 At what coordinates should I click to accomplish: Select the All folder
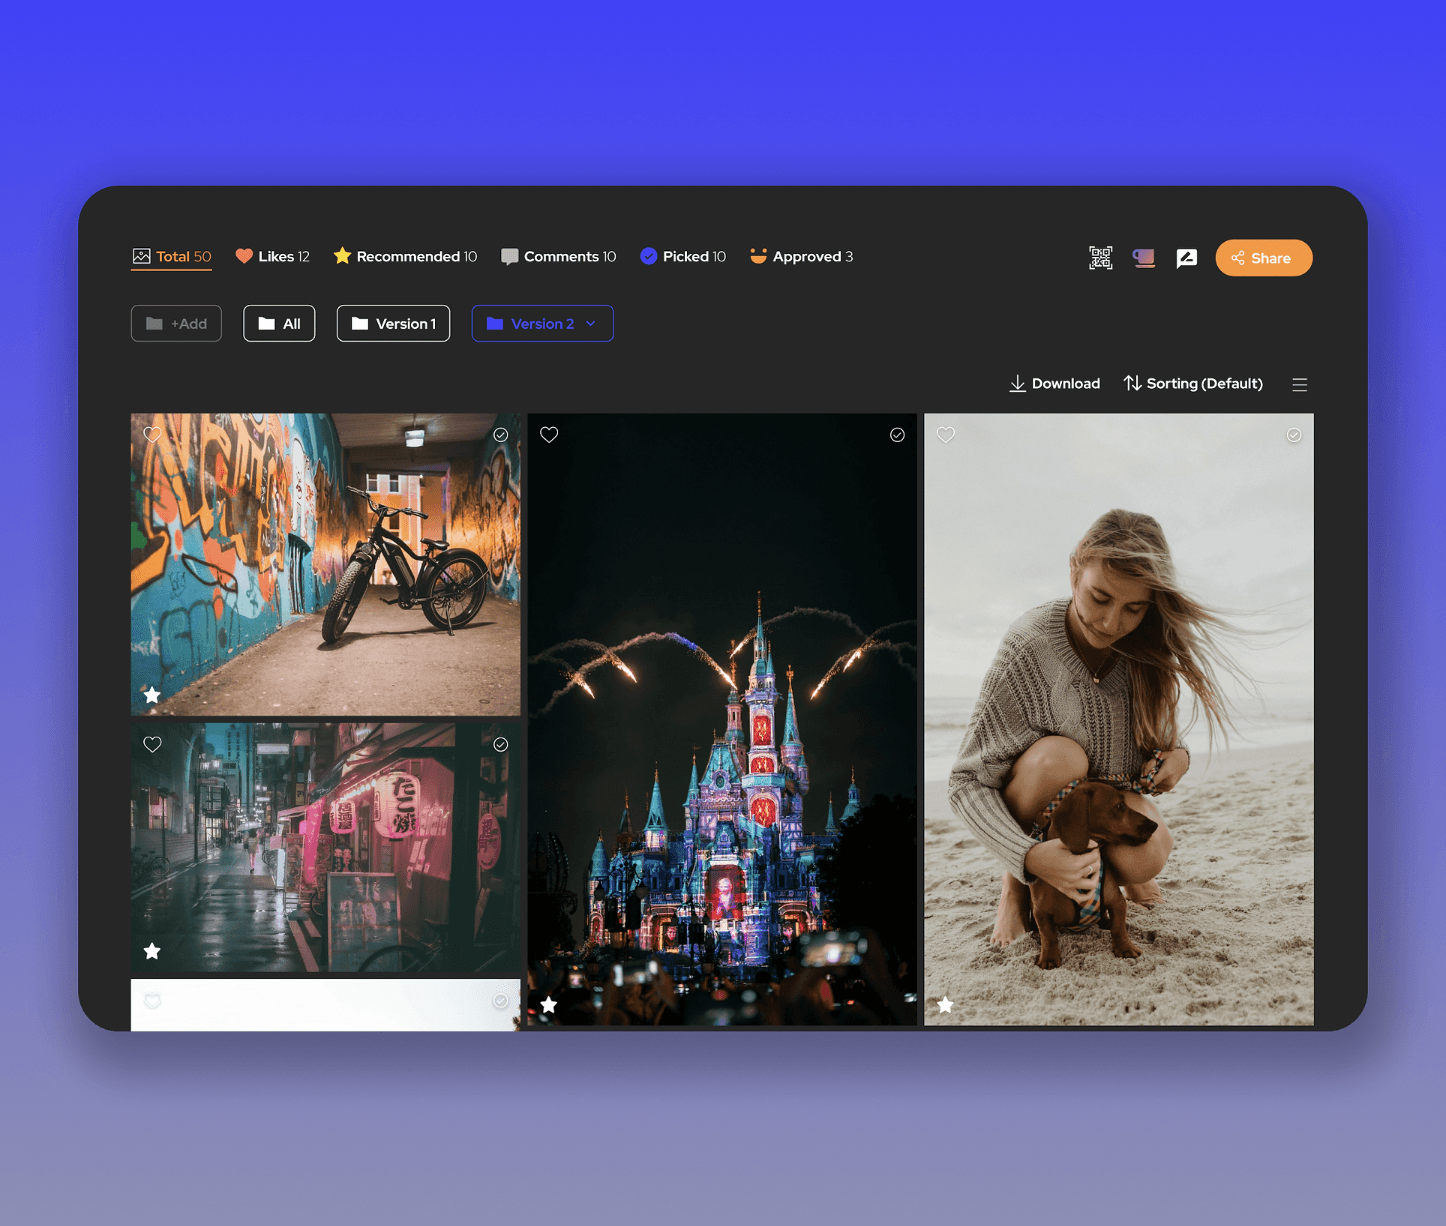coord(279,324)
